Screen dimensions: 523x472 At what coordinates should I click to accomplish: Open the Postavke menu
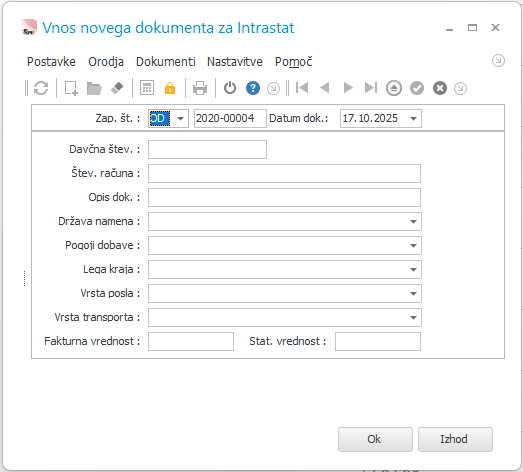click(51, 62)
